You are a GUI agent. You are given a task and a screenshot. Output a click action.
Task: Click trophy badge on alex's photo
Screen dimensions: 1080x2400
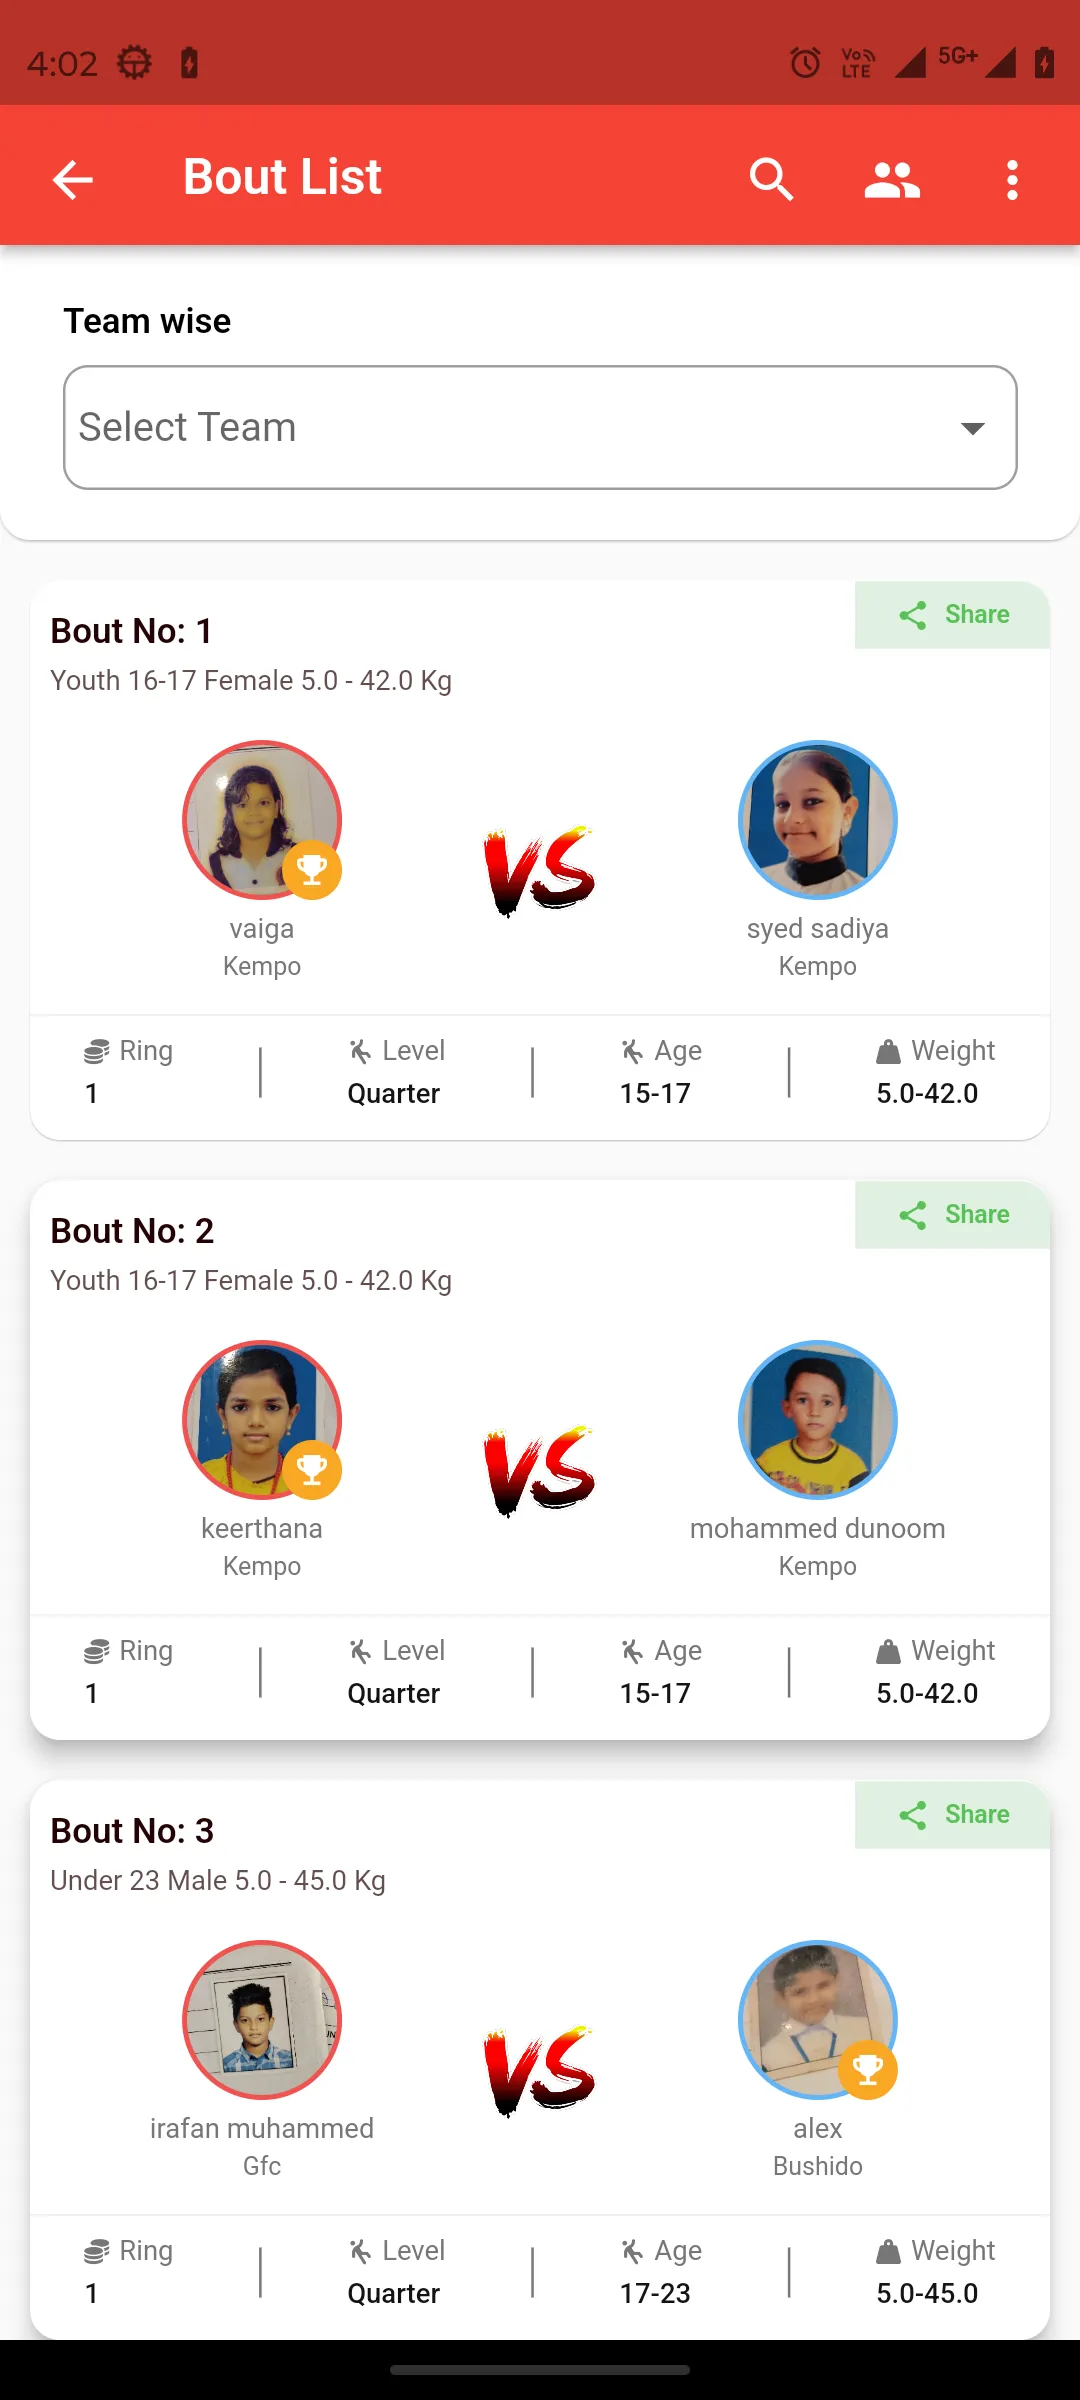click(868, 2070)
